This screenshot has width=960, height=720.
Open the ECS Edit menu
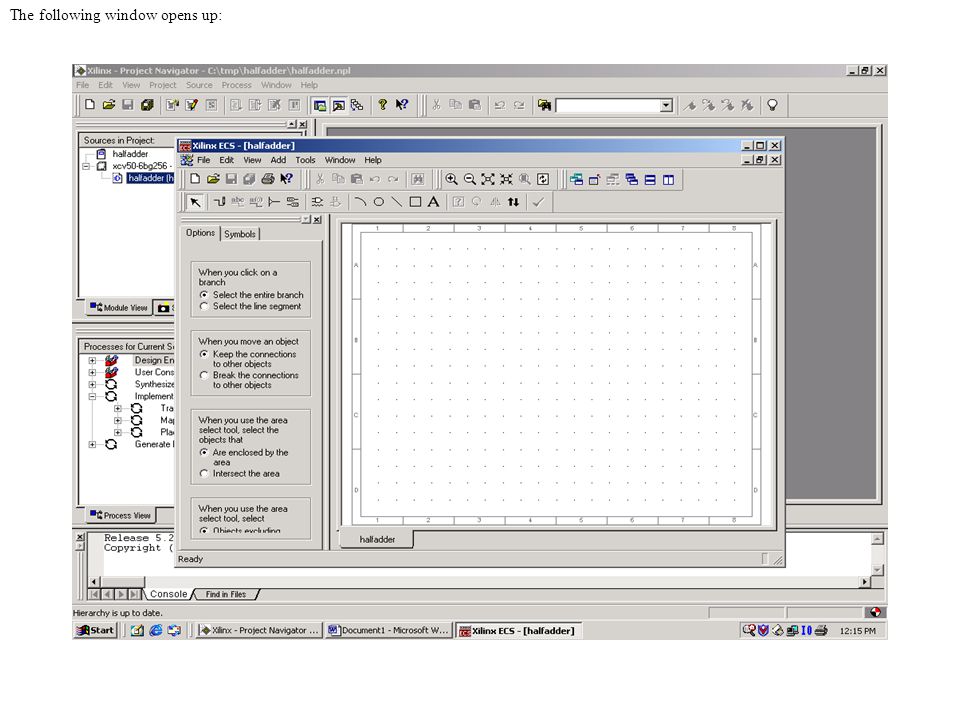click(227, 160)
